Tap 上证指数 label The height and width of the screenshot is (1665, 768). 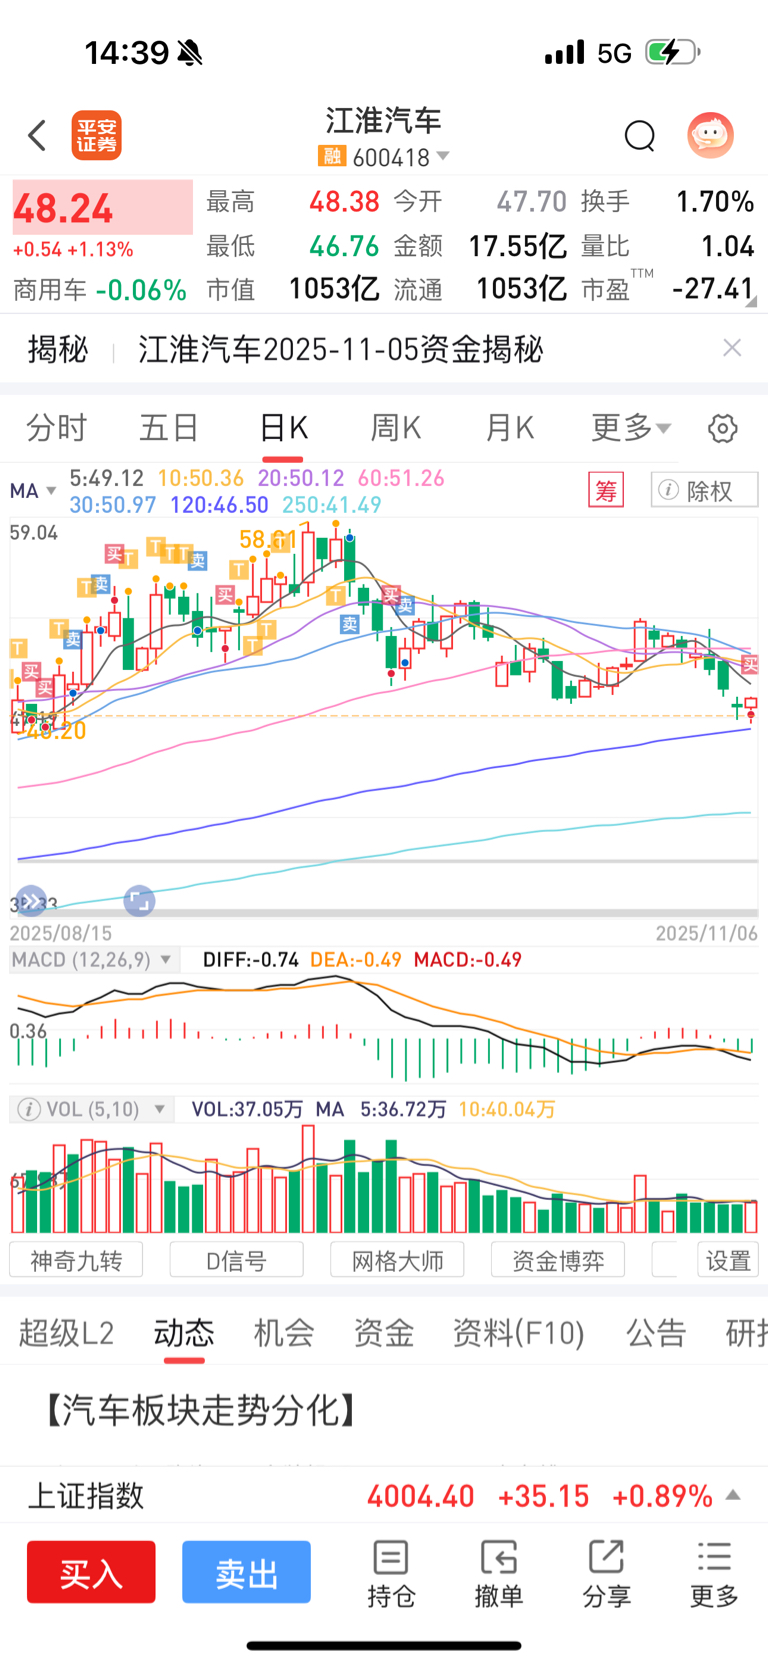[86, 1496]
